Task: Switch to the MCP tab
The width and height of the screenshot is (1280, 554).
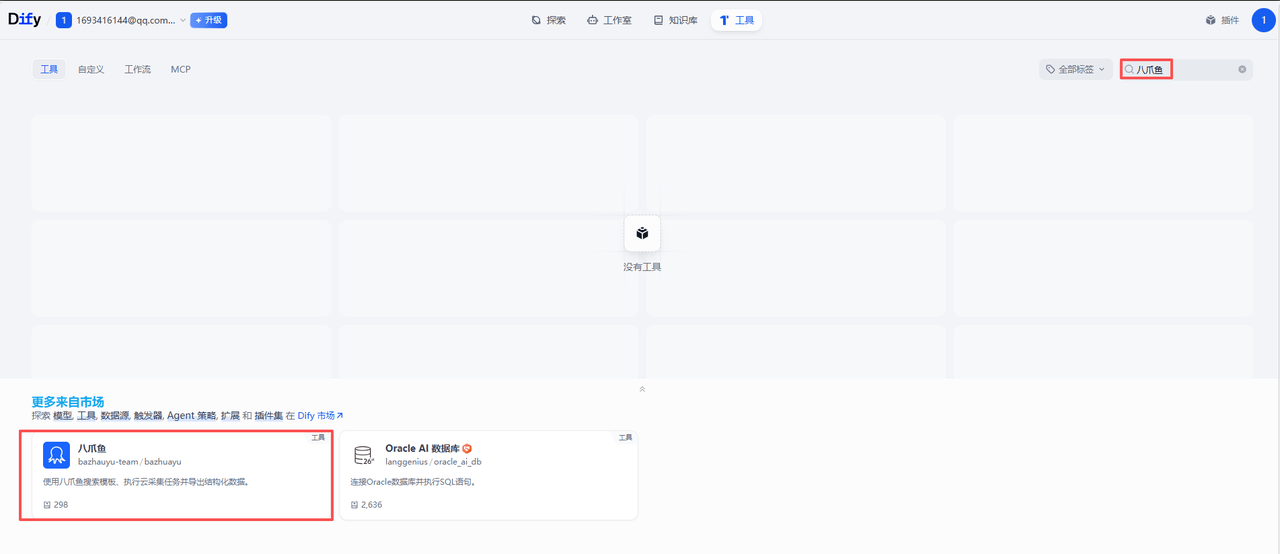Action: 181,69
